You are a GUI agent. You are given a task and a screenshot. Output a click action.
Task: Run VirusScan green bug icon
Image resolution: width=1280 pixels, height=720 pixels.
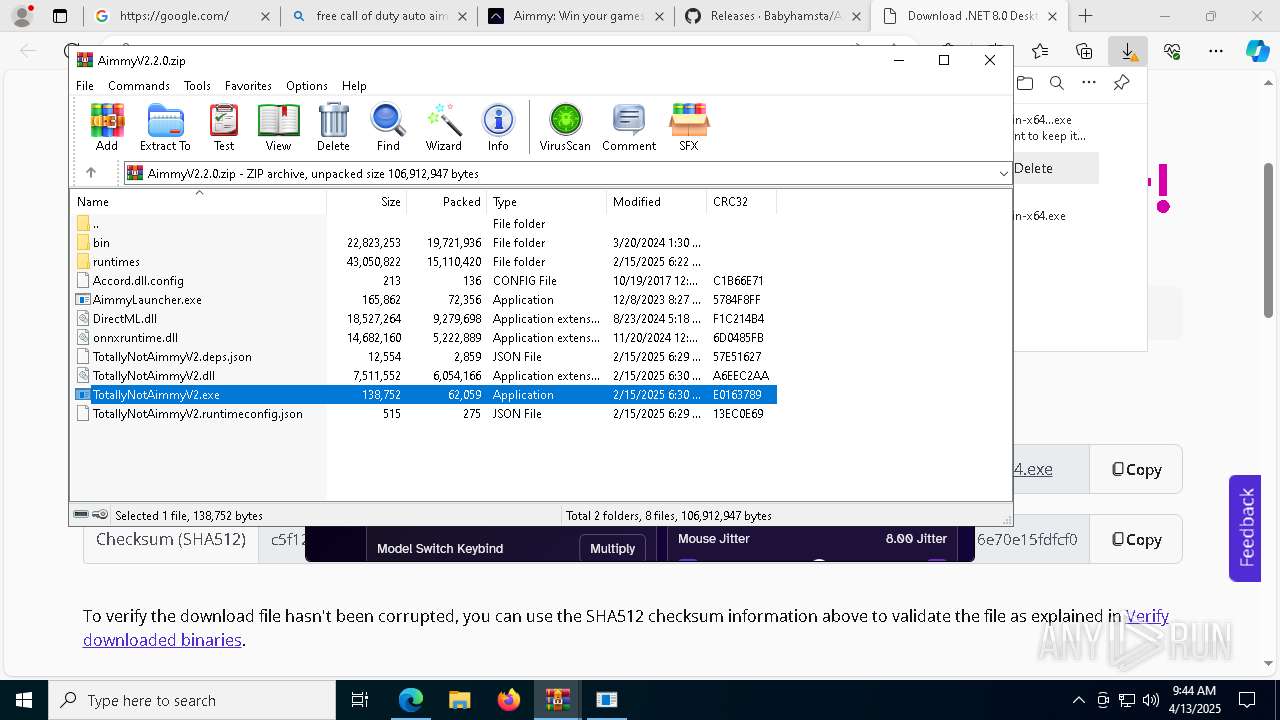[565, 128]
